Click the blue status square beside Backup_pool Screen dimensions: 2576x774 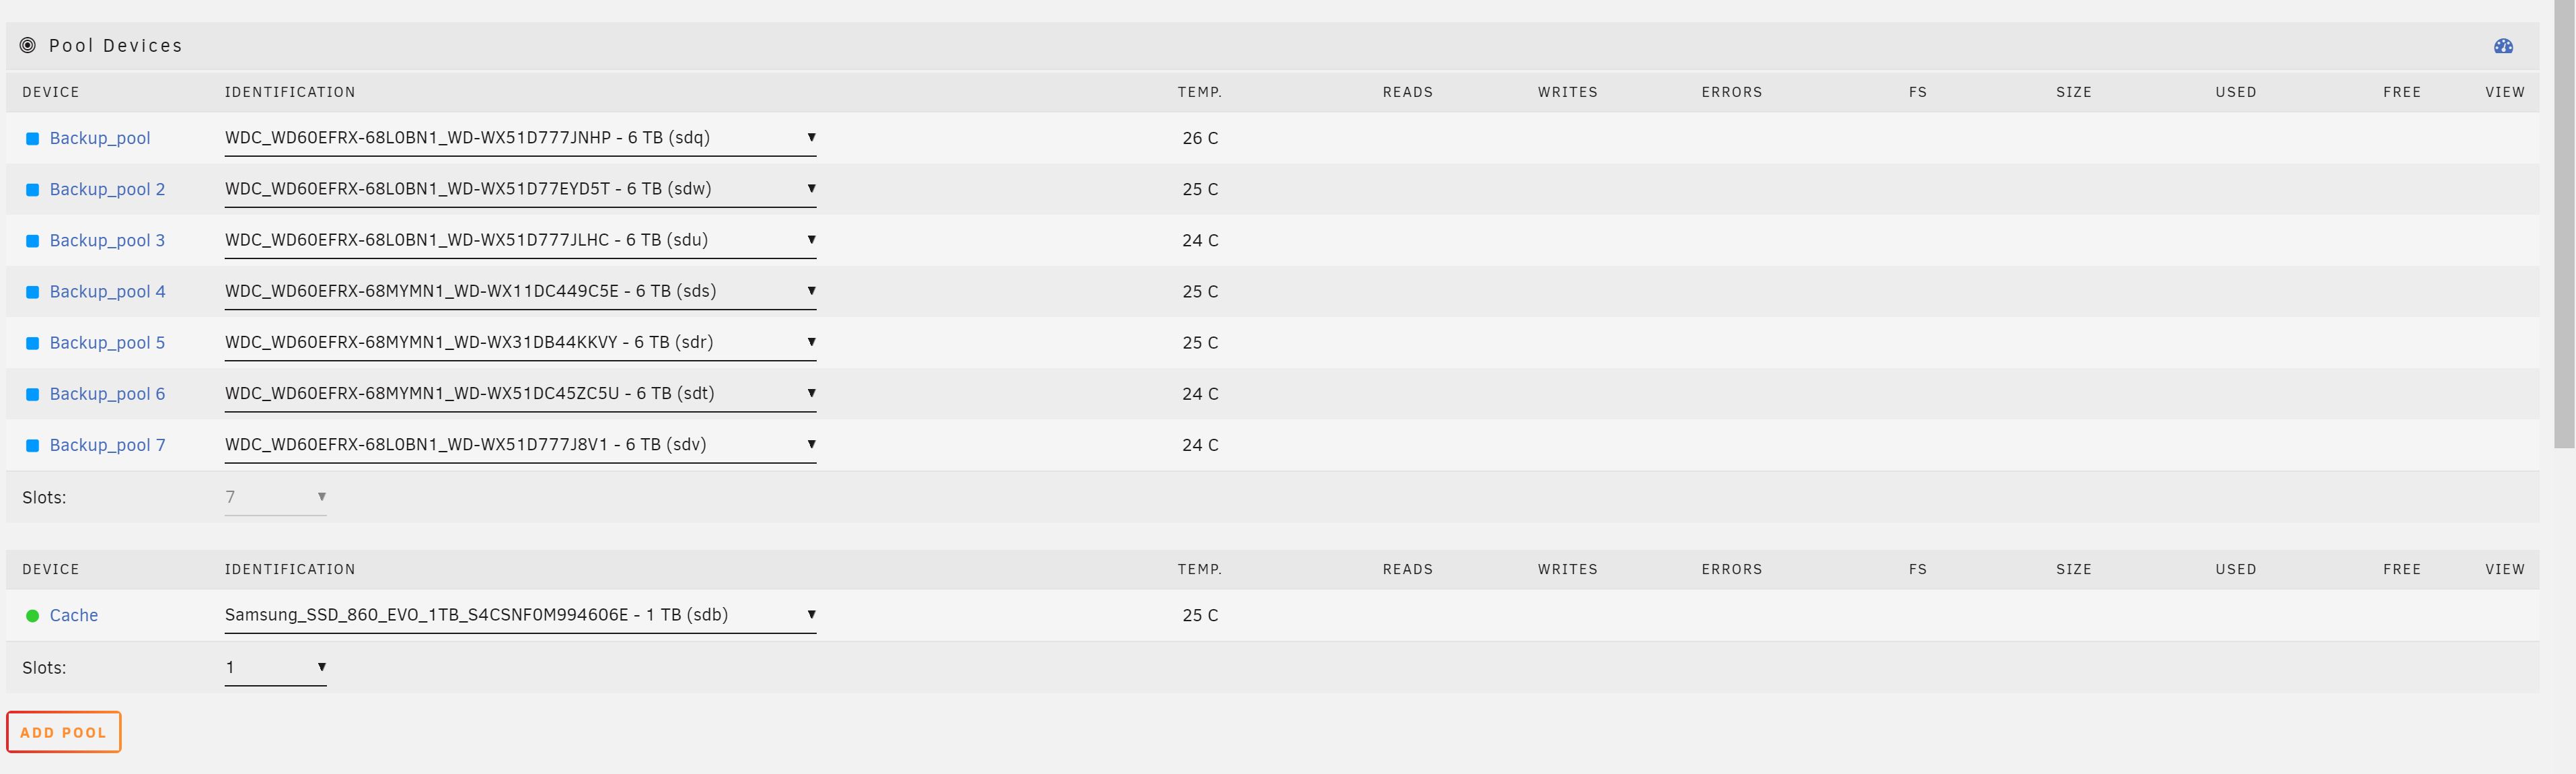point(32,138)
